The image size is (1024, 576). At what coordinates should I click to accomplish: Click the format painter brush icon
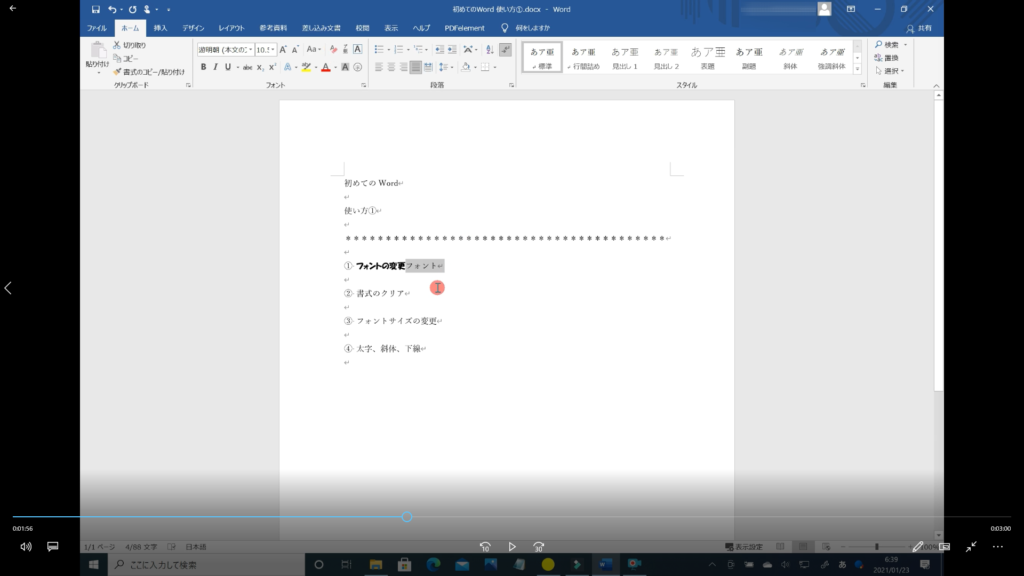[x=117, y=71]
